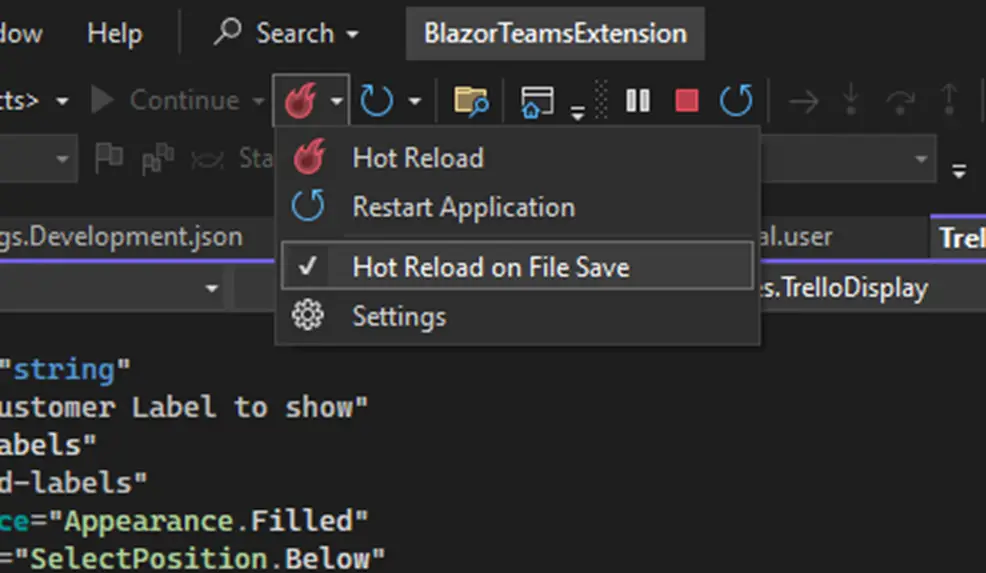Click the BlazorTeamsExtension solution name label
Screen dimensions: 986x573
coord(555,34)
